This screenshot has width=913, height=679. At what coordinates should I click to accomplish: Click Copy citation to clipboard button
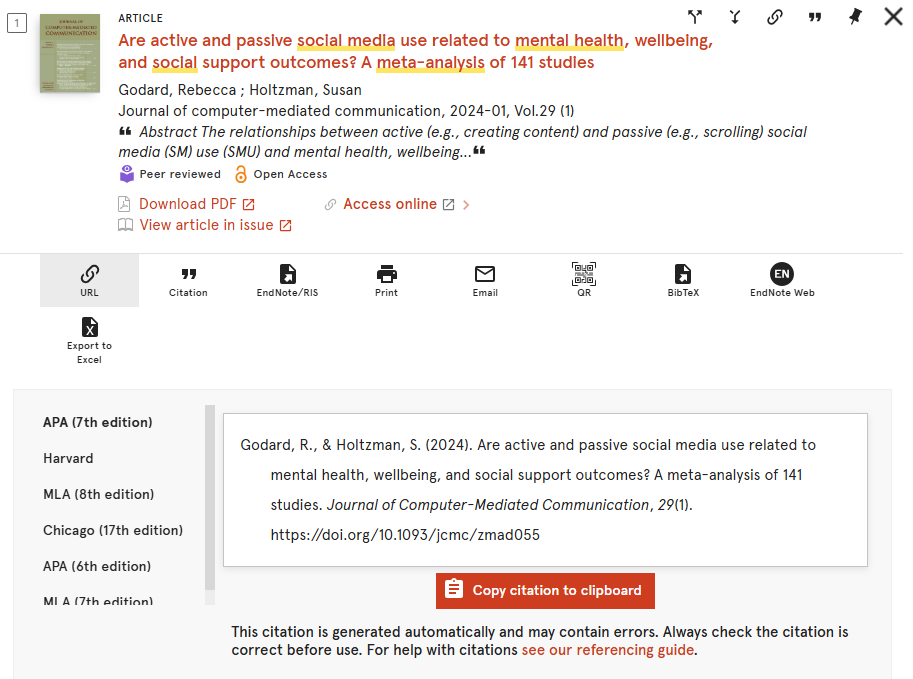(545, 590)
